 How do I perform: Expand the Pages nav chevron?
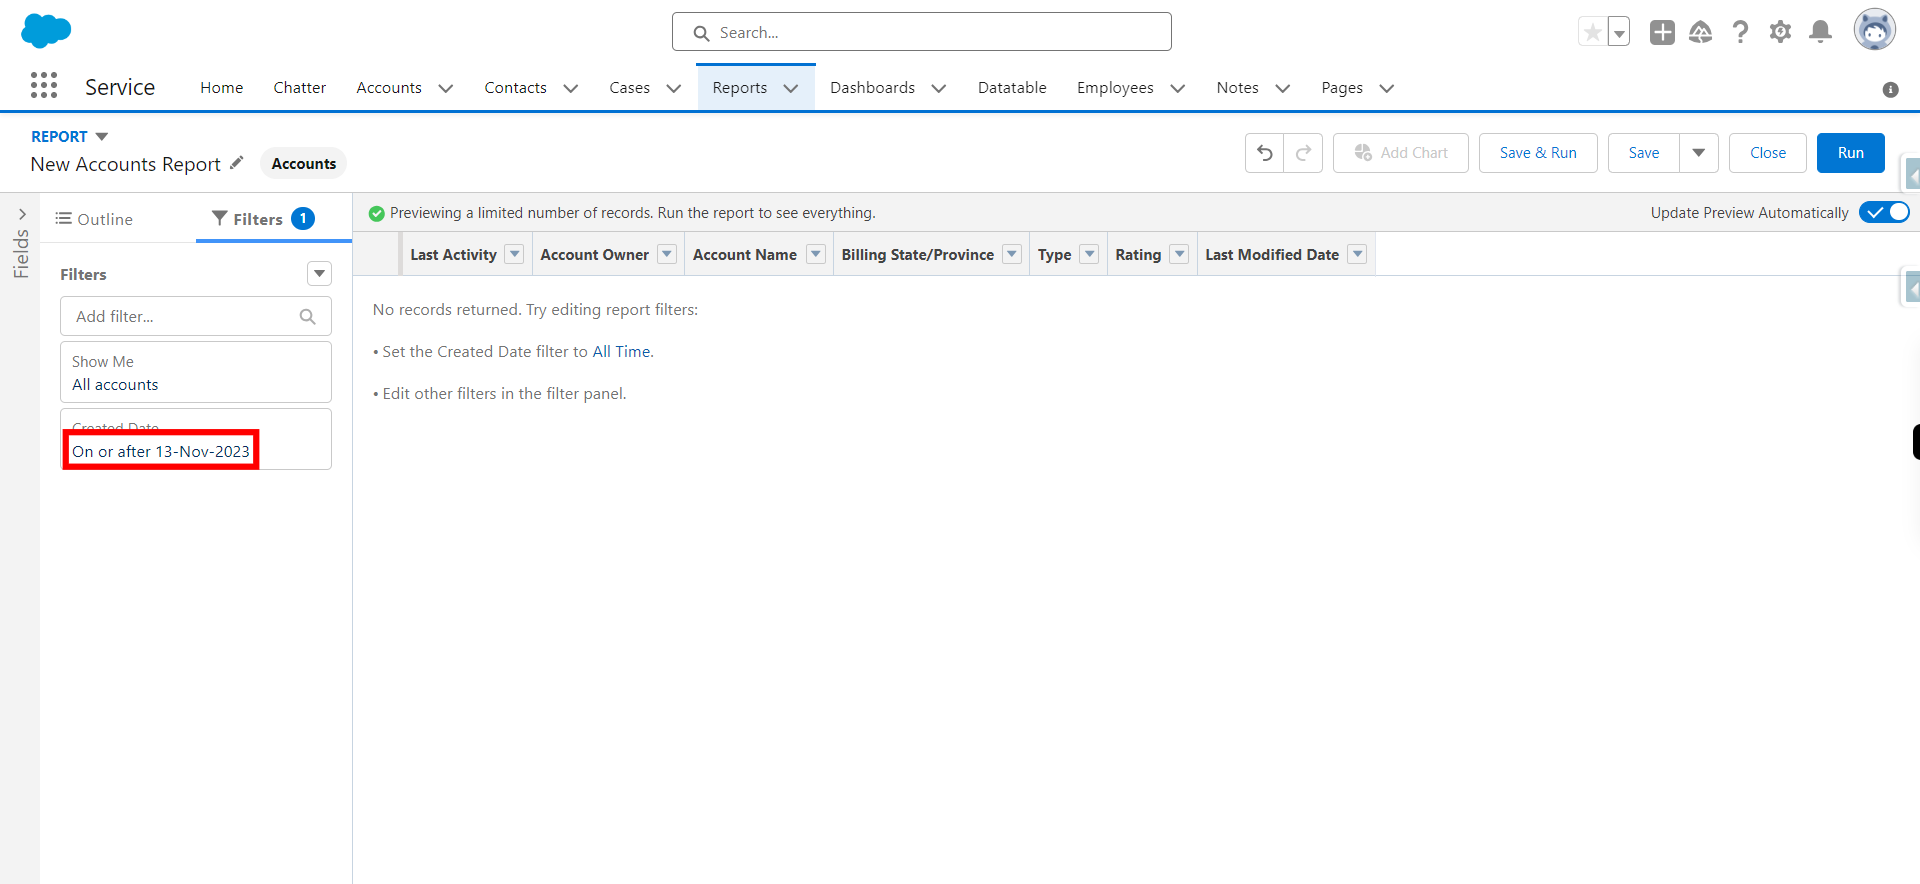click(x=1387, y=88)
